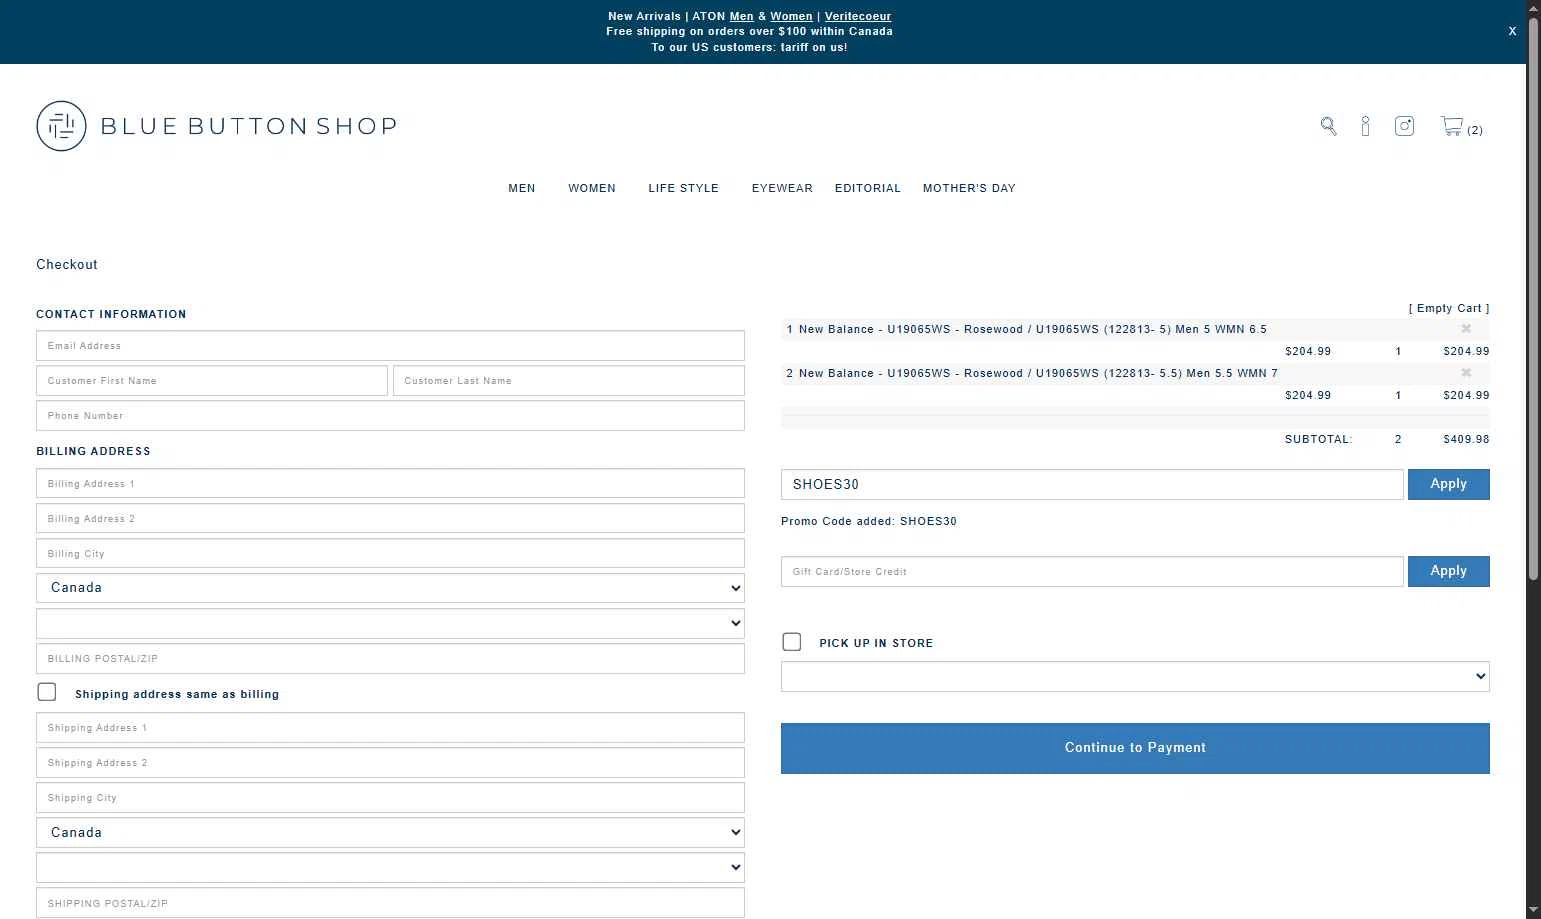Click the Men 5.5 WMN 7 item name
Screen dimensions: 1541x919
coord(1038,373)
